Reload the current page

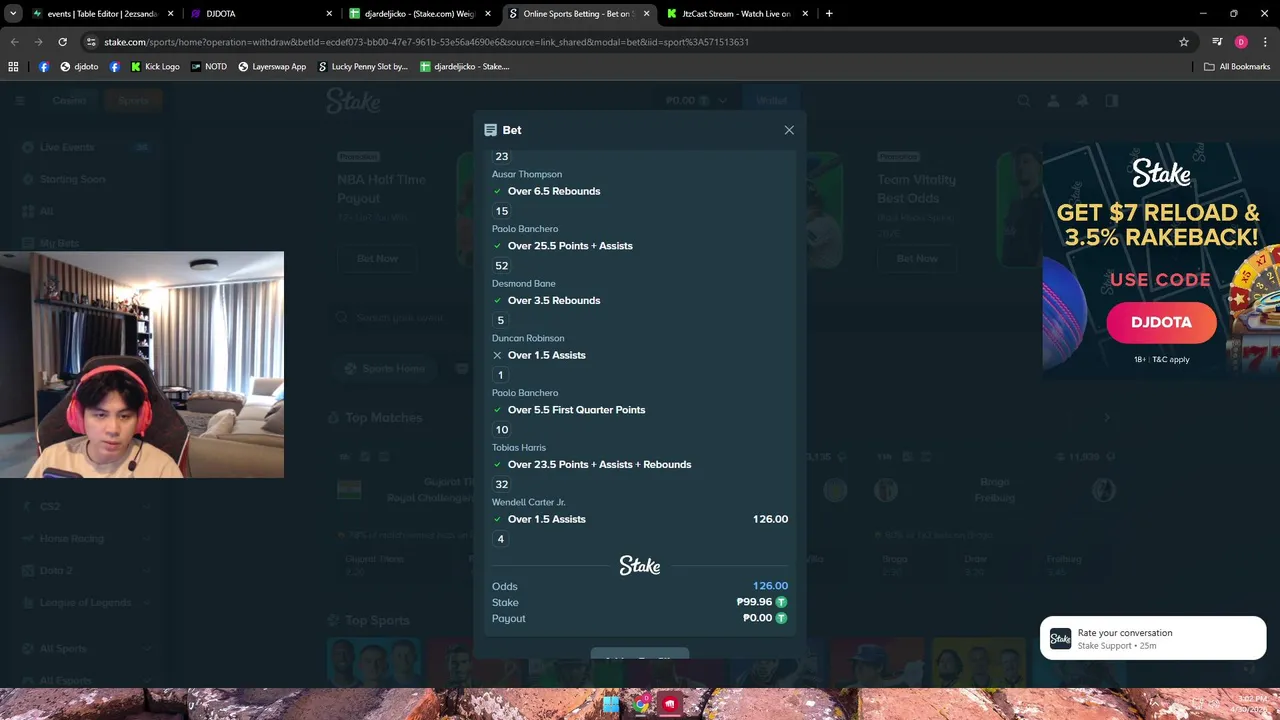click(x=62, y=42)
